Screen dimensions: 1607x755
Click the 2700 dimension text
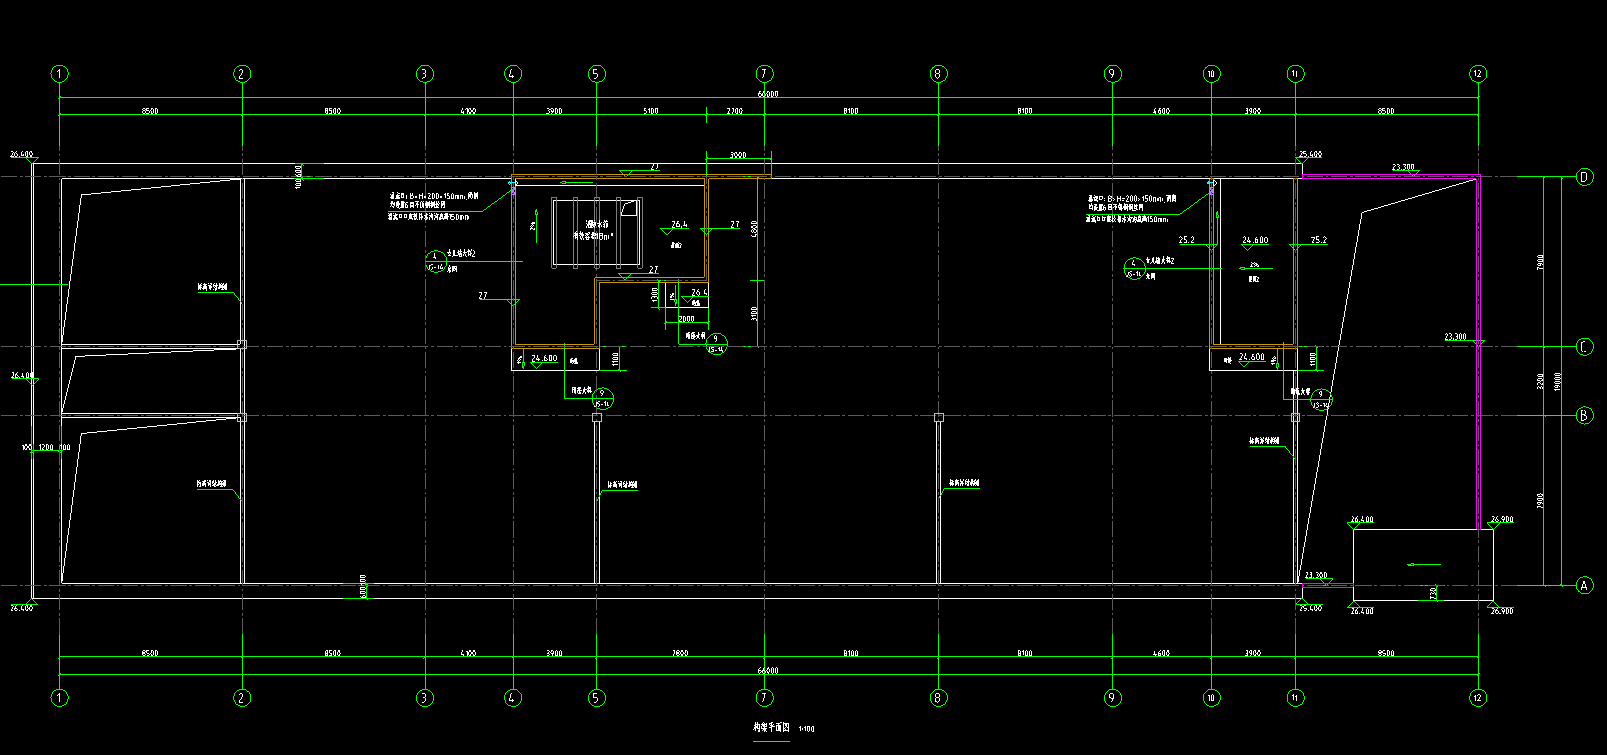click(734, 111)
